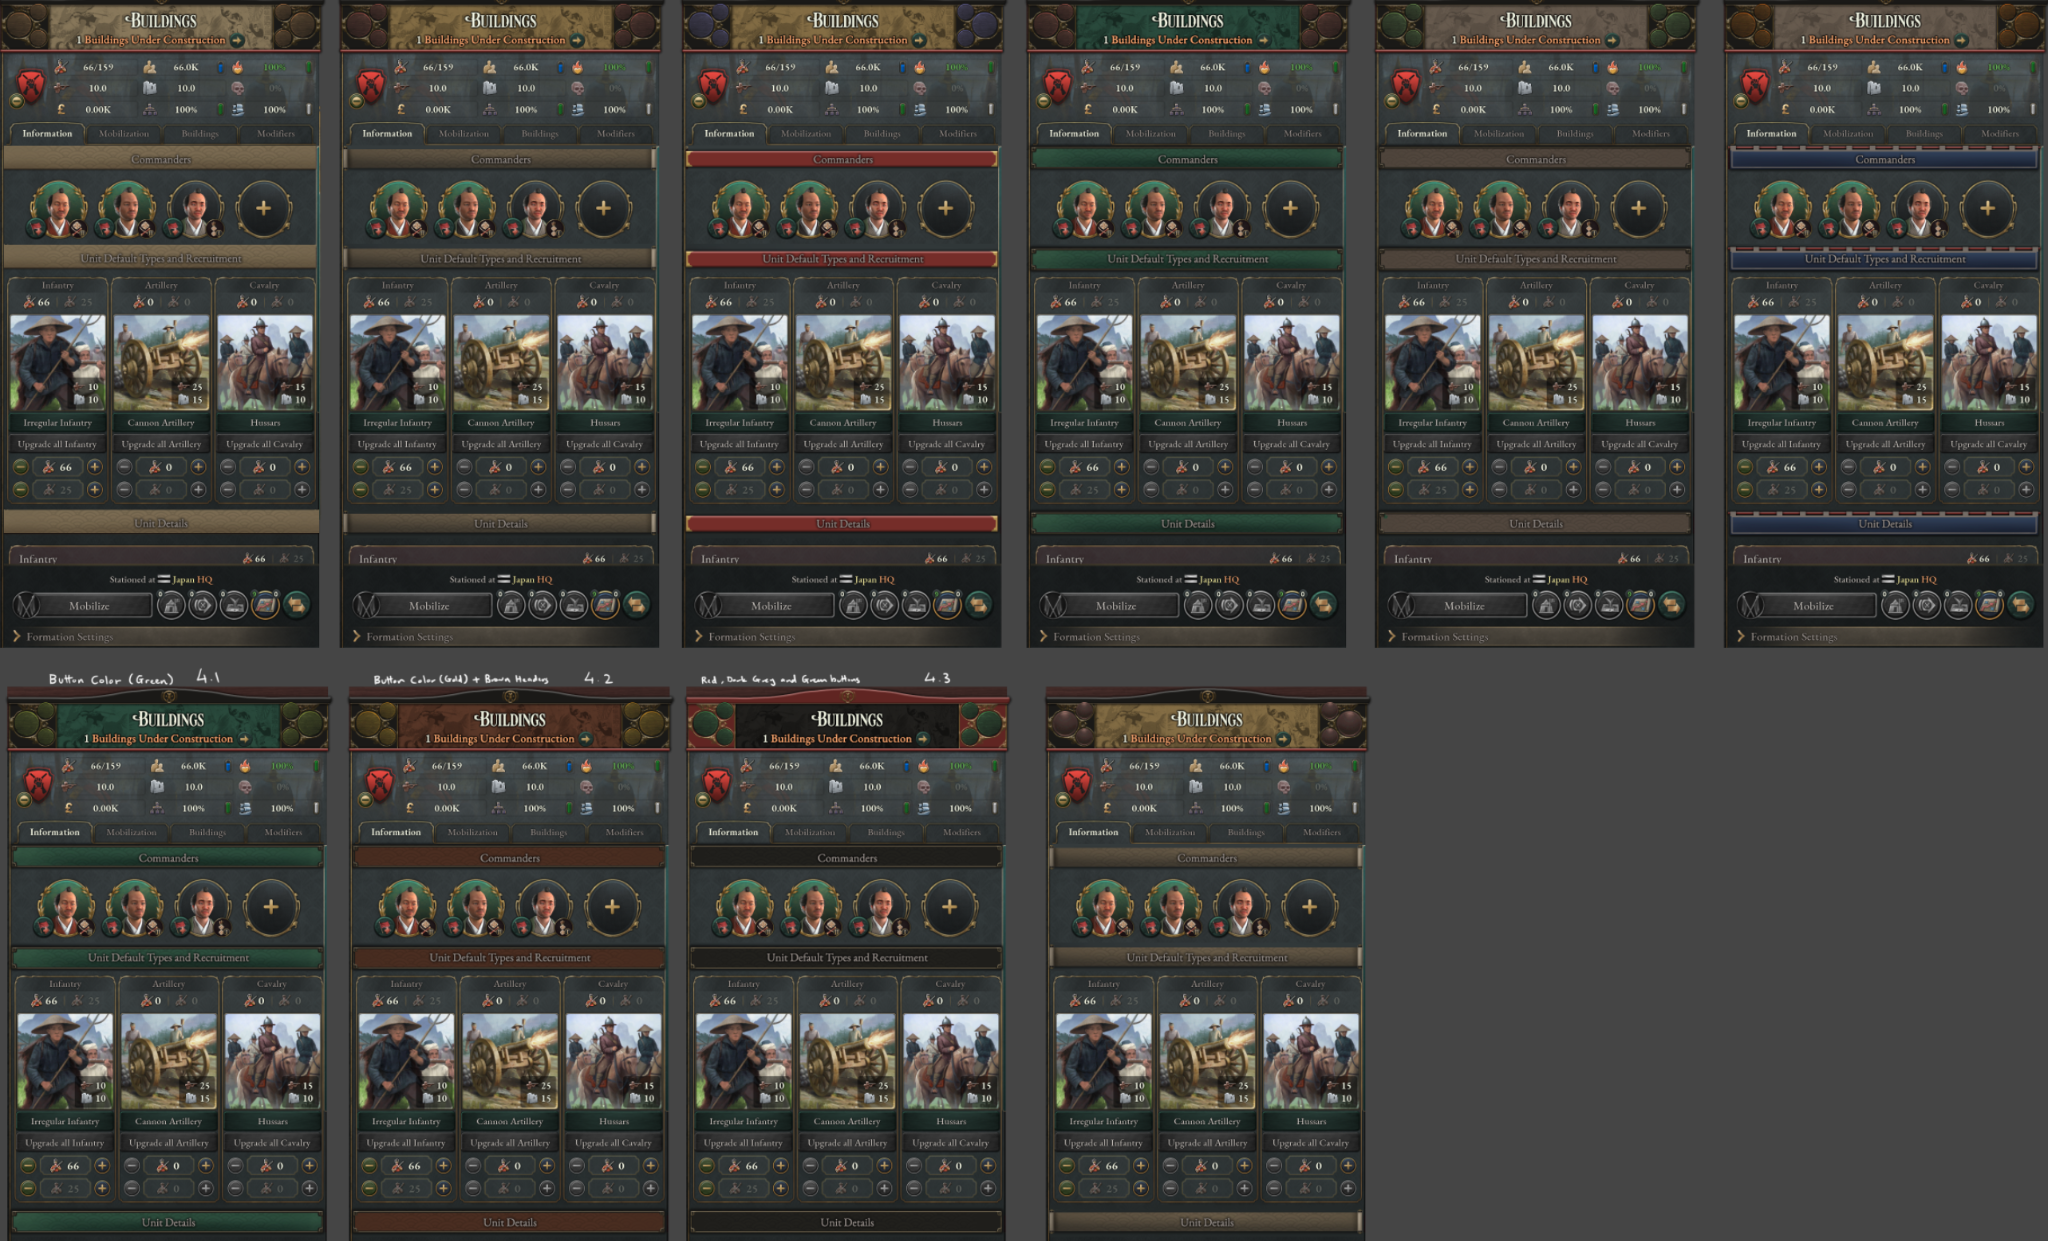Screen dimensions: 2048x1241
Task: Click Hussars cavalry artwork in panel 4.2
Action: (612, 1060)
